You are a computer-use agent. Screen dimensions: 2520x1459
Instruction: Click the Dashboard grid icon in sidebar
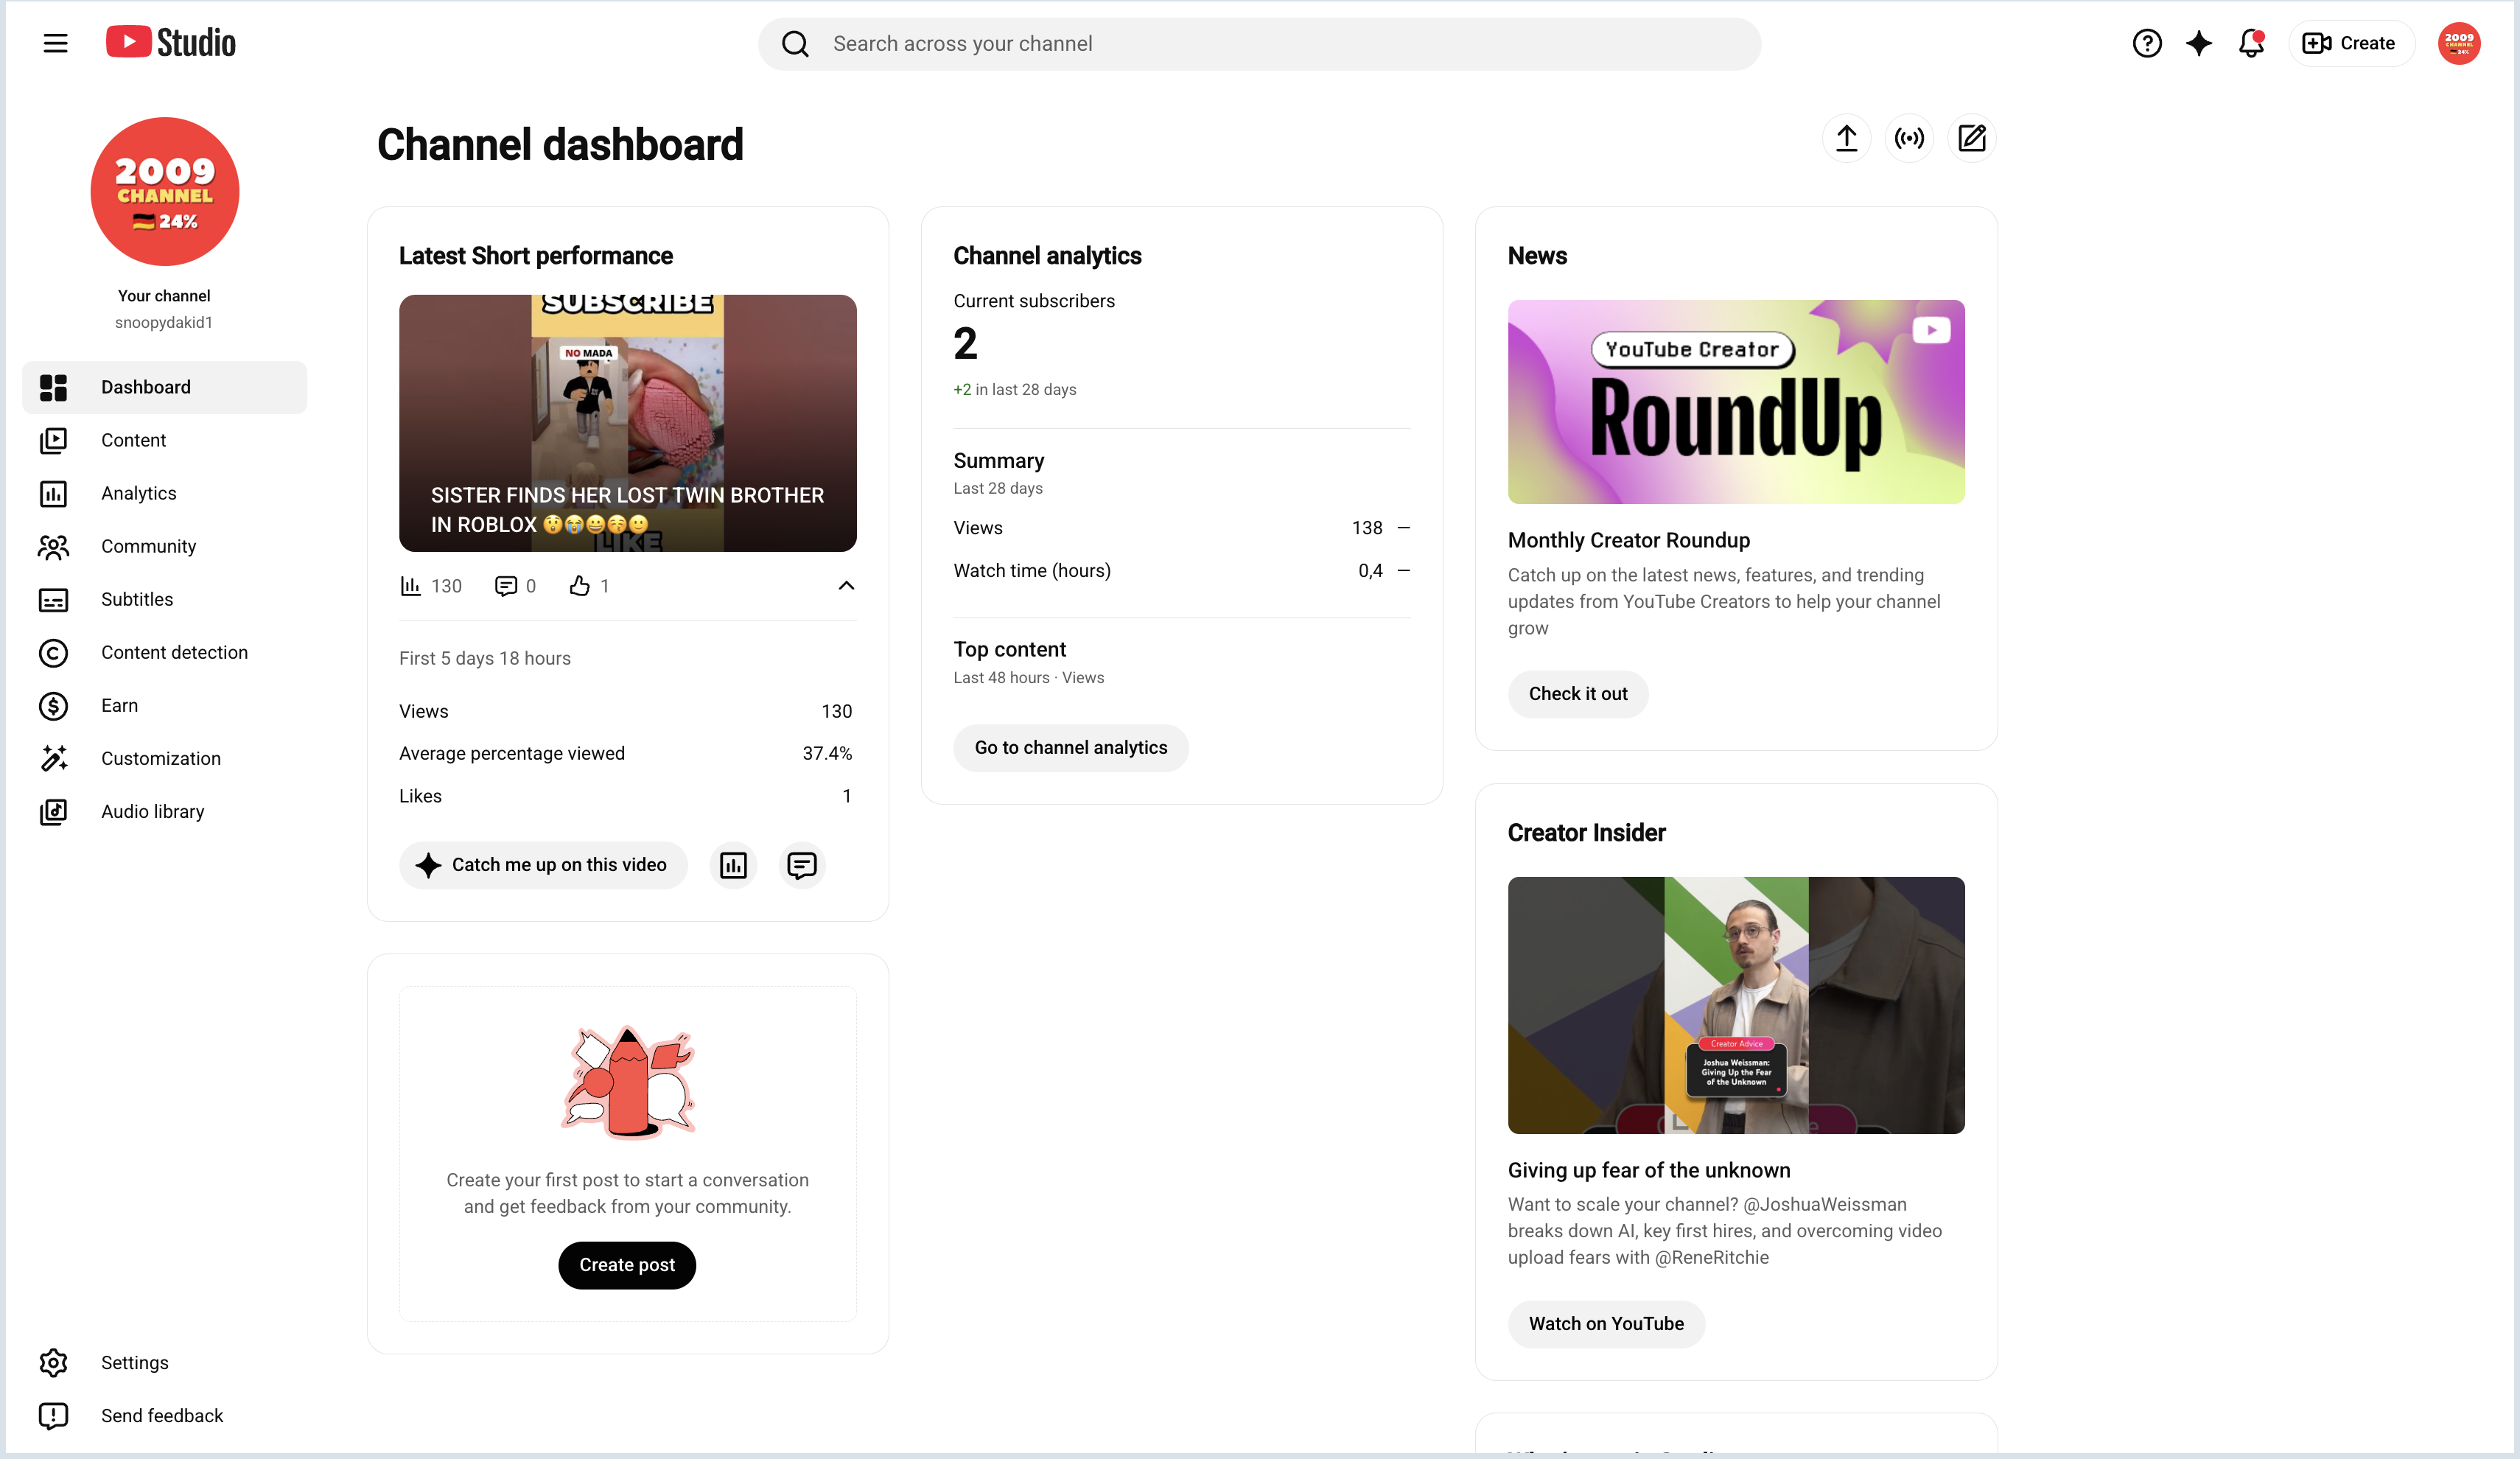point(53,387)
